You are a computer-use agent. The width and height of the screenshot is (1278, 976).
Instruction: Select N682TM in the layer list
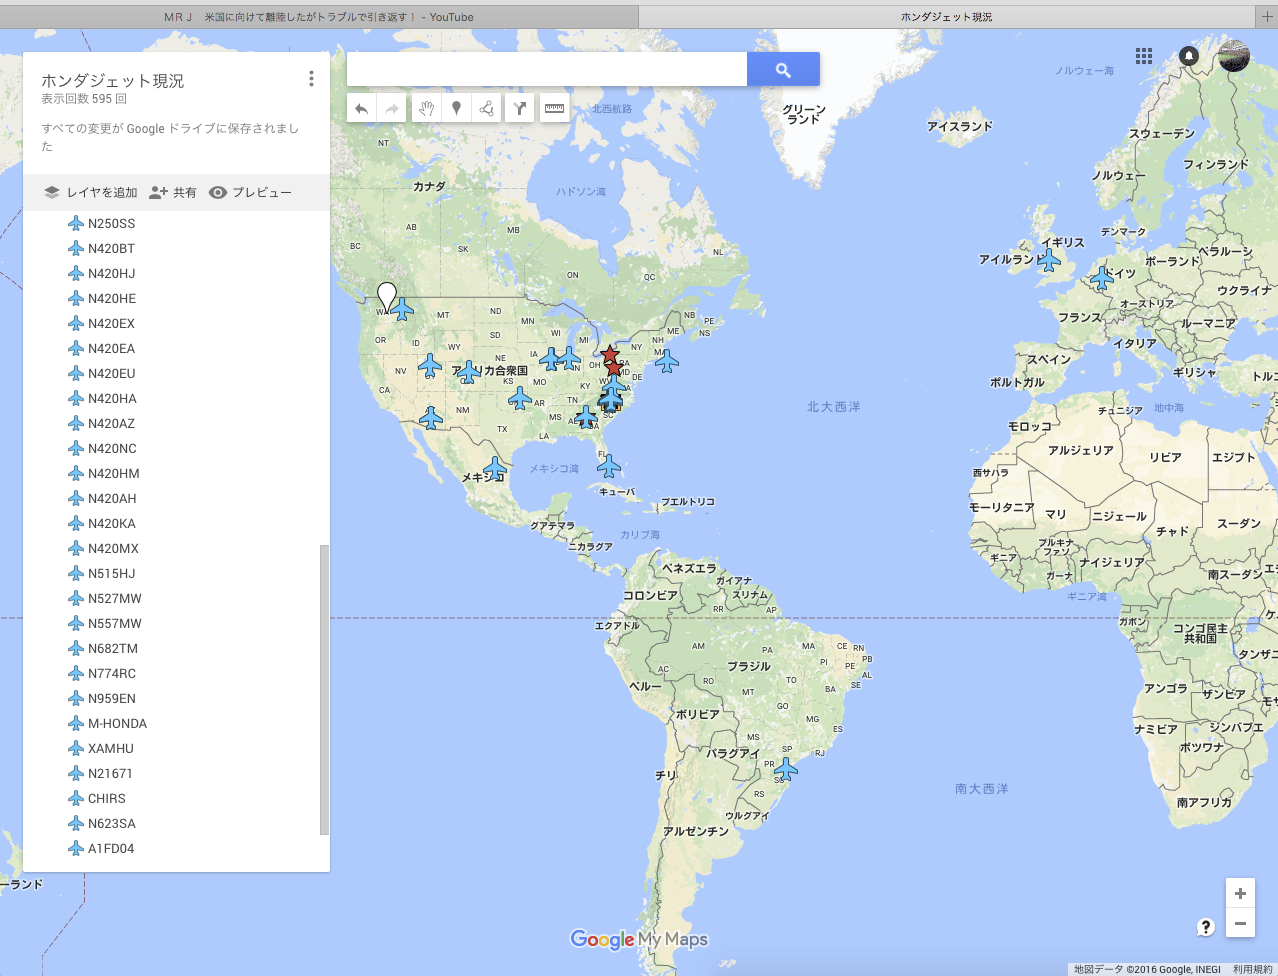113,648
